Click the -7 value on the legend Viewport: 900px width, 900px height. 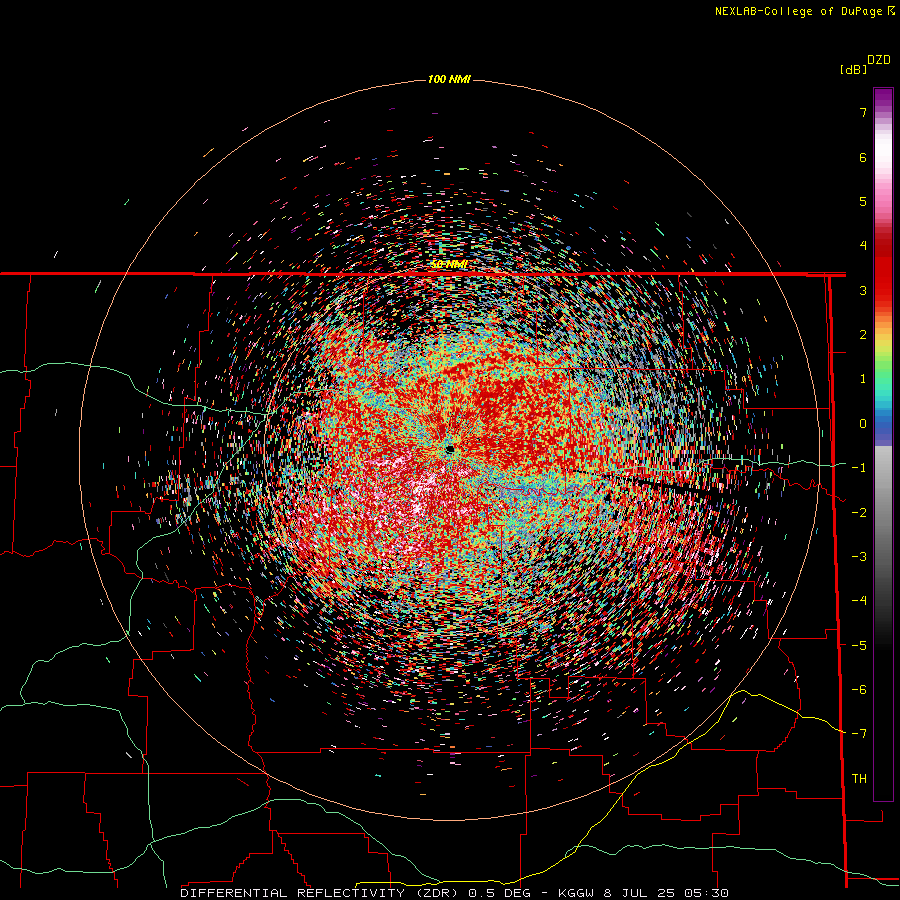[859, 734]
